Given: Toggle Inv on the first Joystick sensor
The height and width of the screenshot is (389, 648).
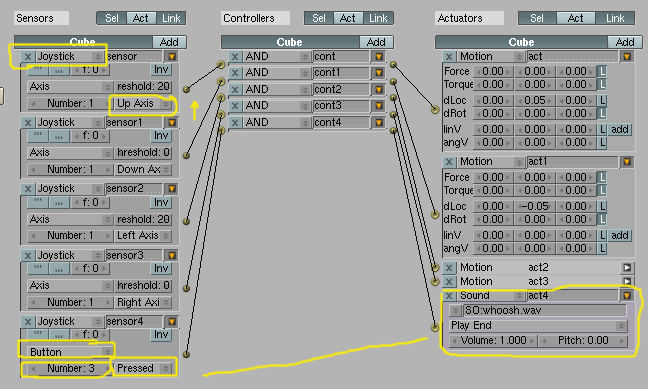Looking at the screenshot, I should point(161,69).
